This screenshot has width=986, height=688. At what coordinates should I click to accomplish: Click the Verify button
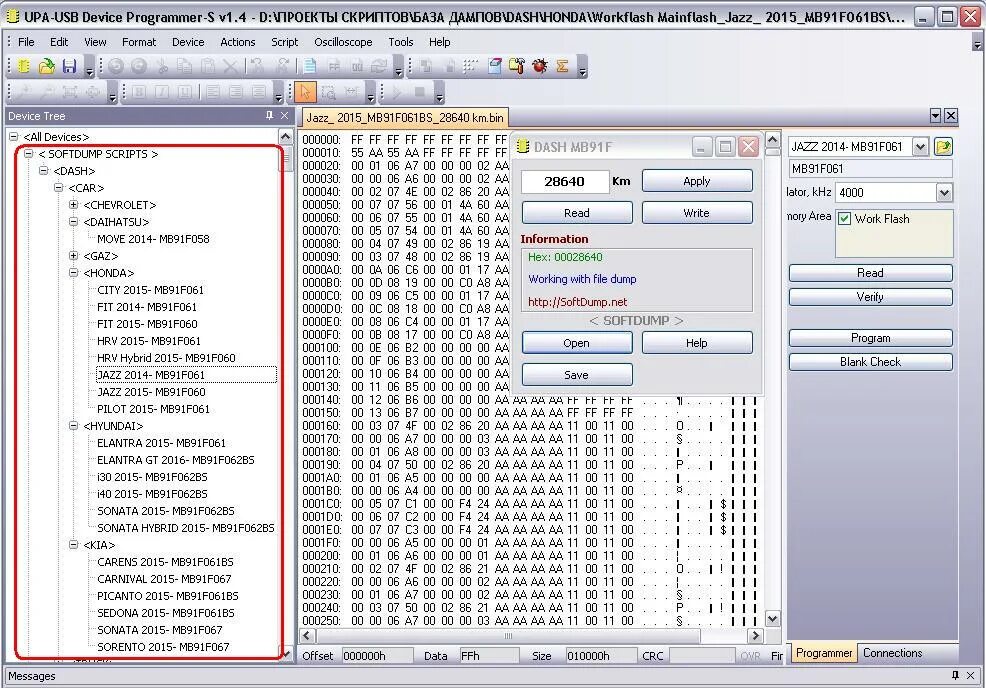(x=870, y=297)
